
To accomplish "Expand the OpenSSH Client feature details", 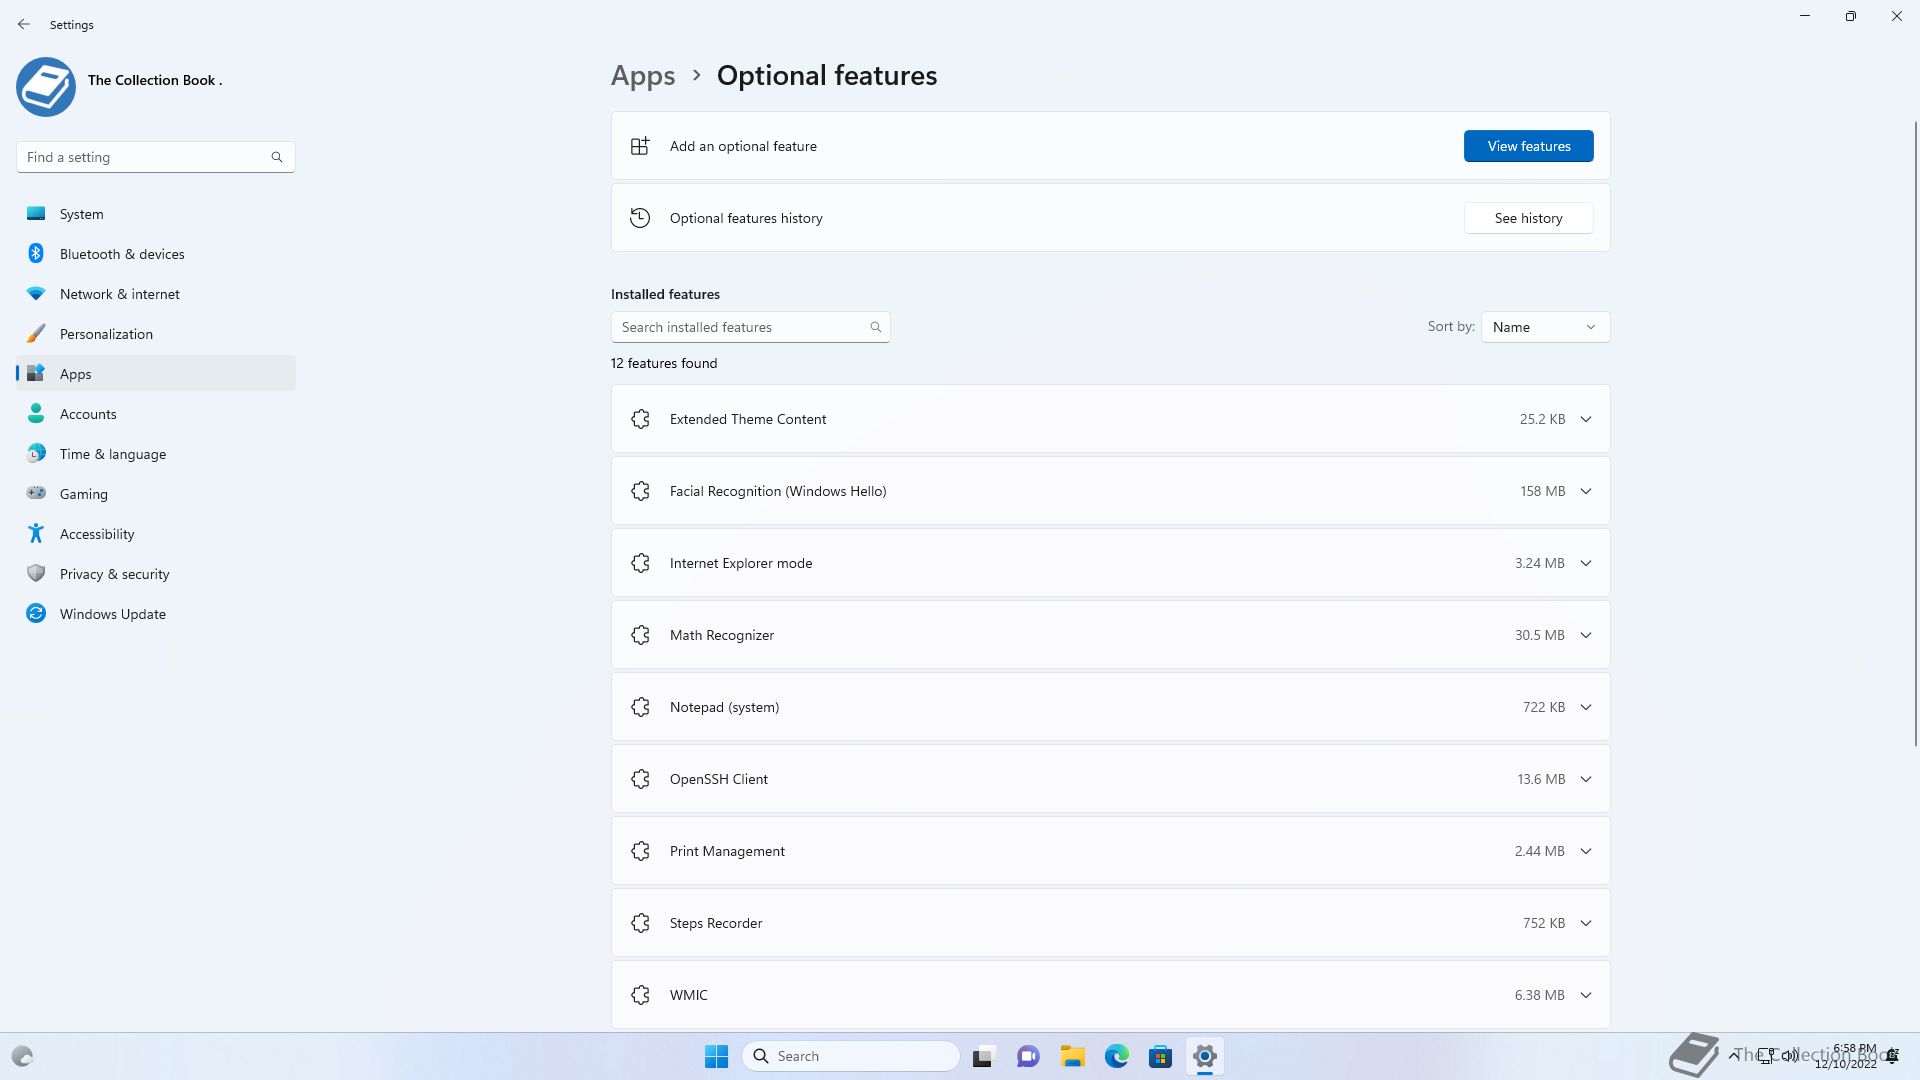I will coord(1585,779).
